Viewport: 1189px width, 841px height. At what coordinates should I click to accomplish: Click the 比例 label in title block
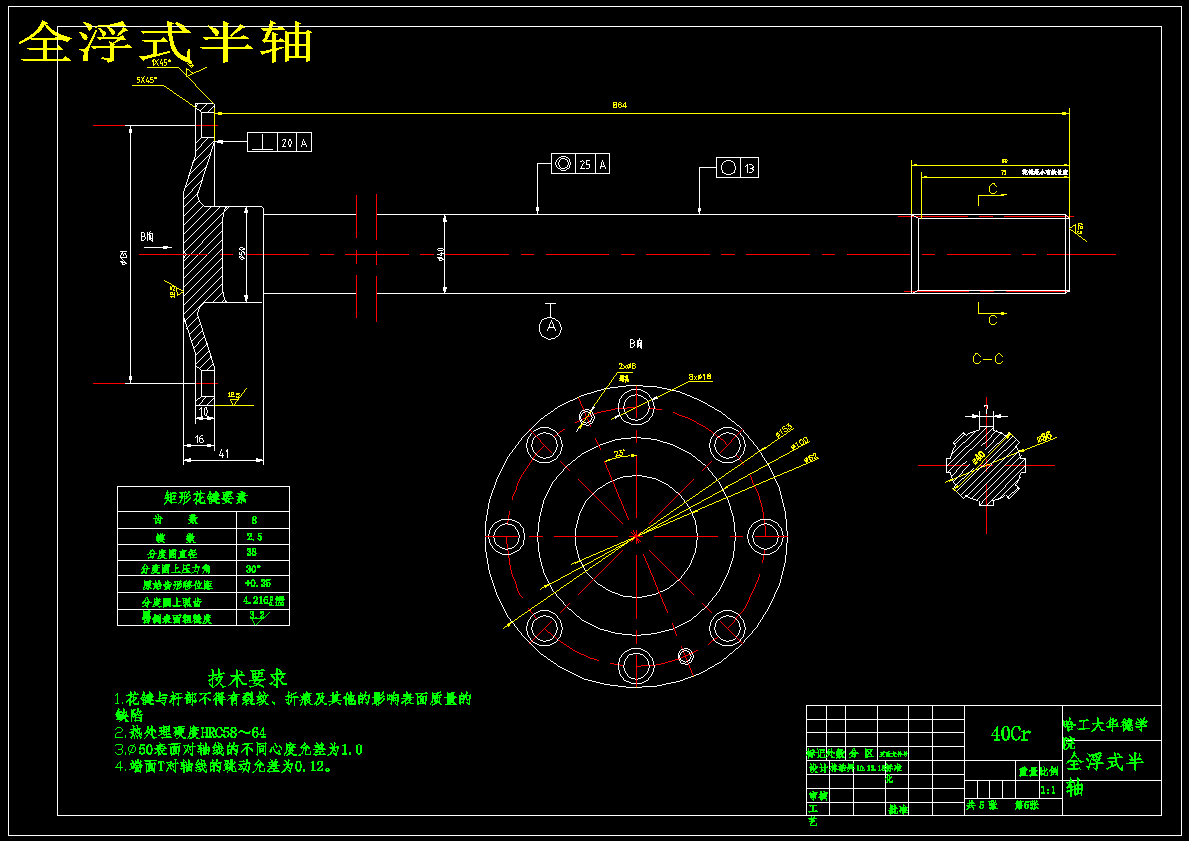(x=1049, y=772)
